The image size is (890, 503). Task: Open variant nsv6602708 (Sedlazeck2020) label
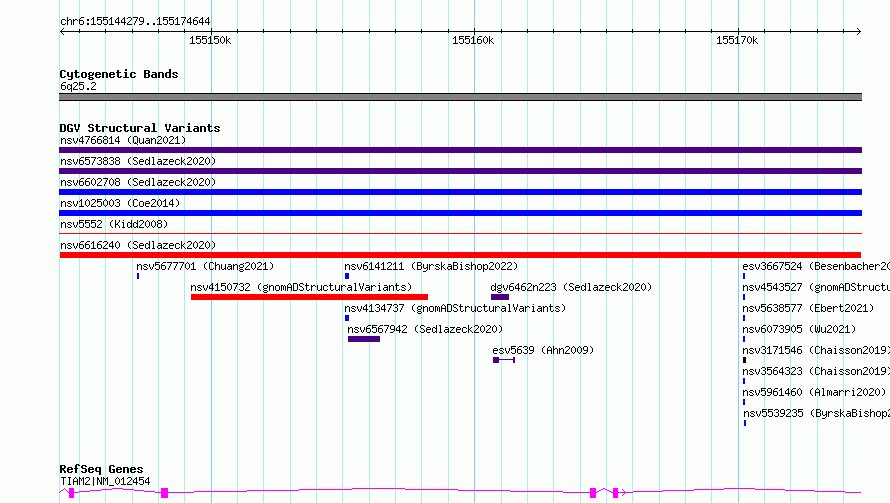click(138, 182)
